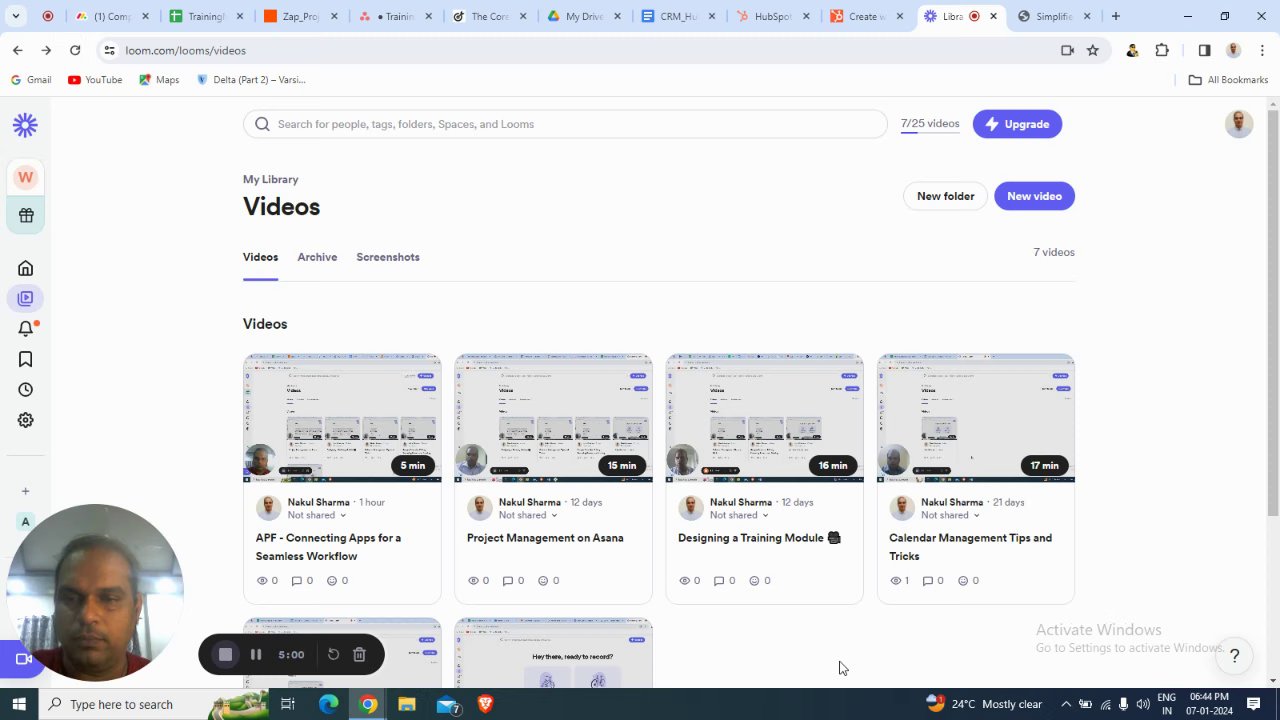Screen dimensions: 1280x720
Task: Open the clock history sidebar icon
Action: click(x=25, y=390)
